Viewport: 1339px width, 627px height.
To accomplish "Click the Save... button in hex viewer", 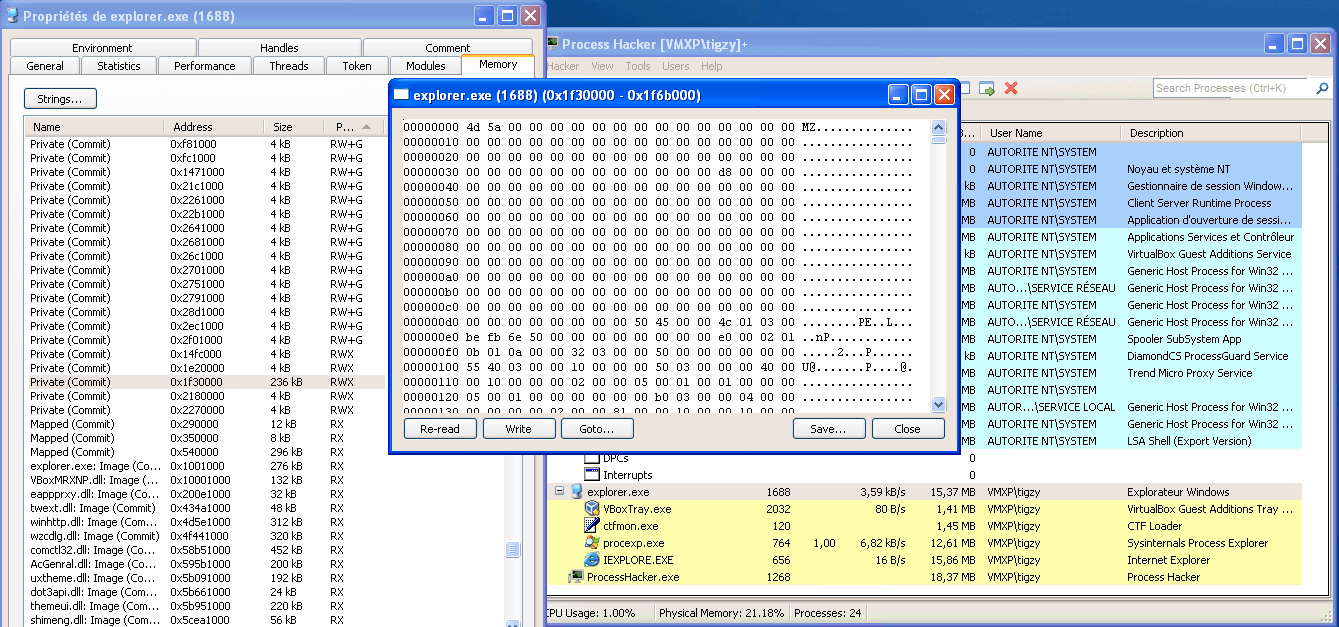I will (x=828, y=428).
